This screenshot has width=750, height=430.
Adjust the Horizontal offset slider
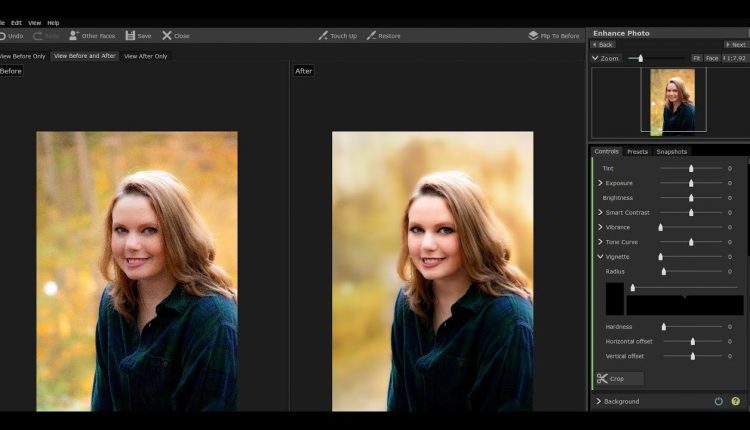[693, 342]
